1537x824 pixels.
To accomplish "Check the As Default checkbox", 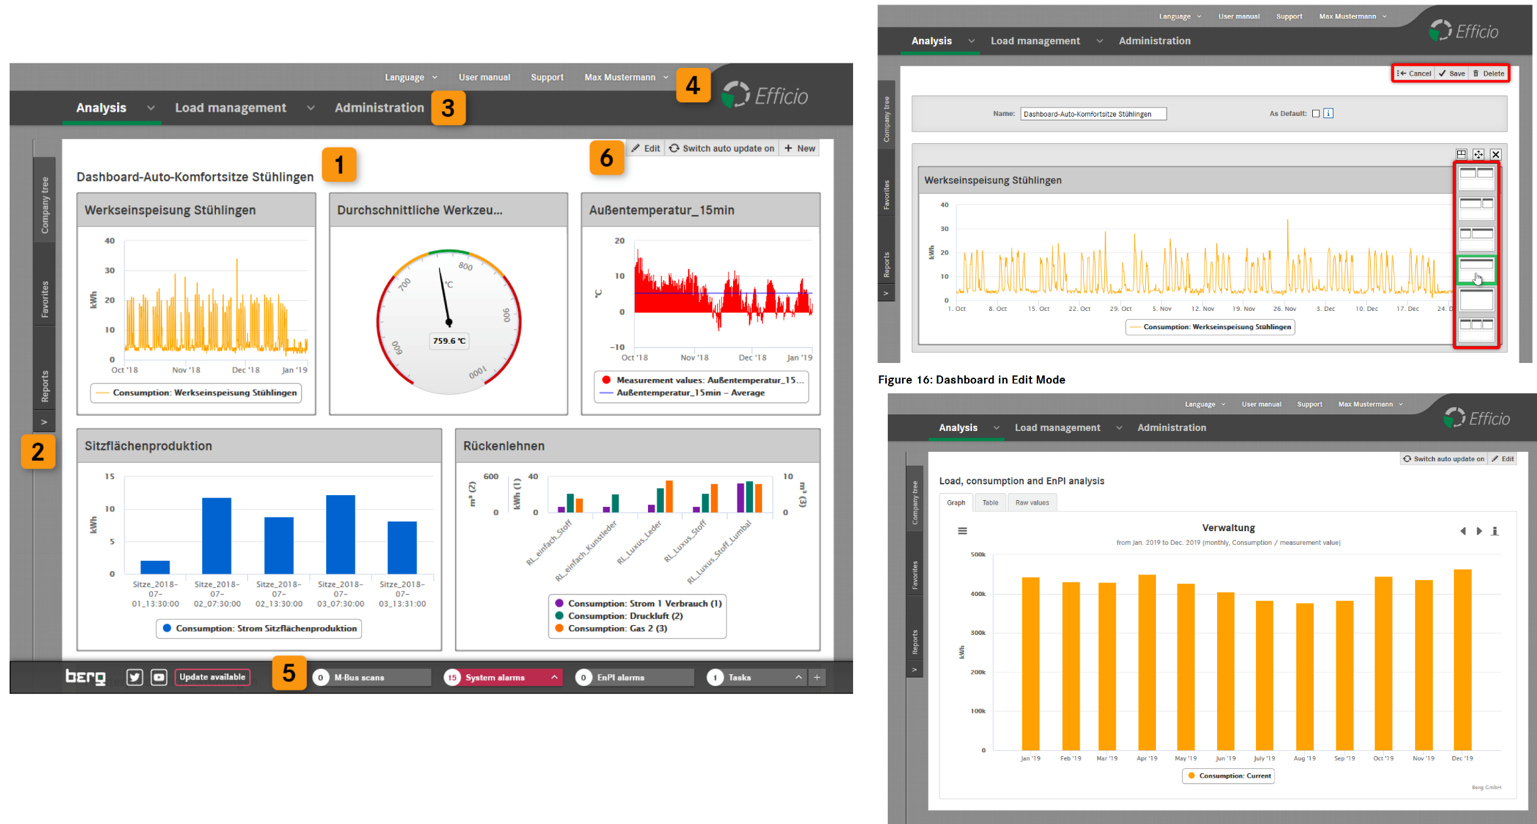I will [1315, 114].
